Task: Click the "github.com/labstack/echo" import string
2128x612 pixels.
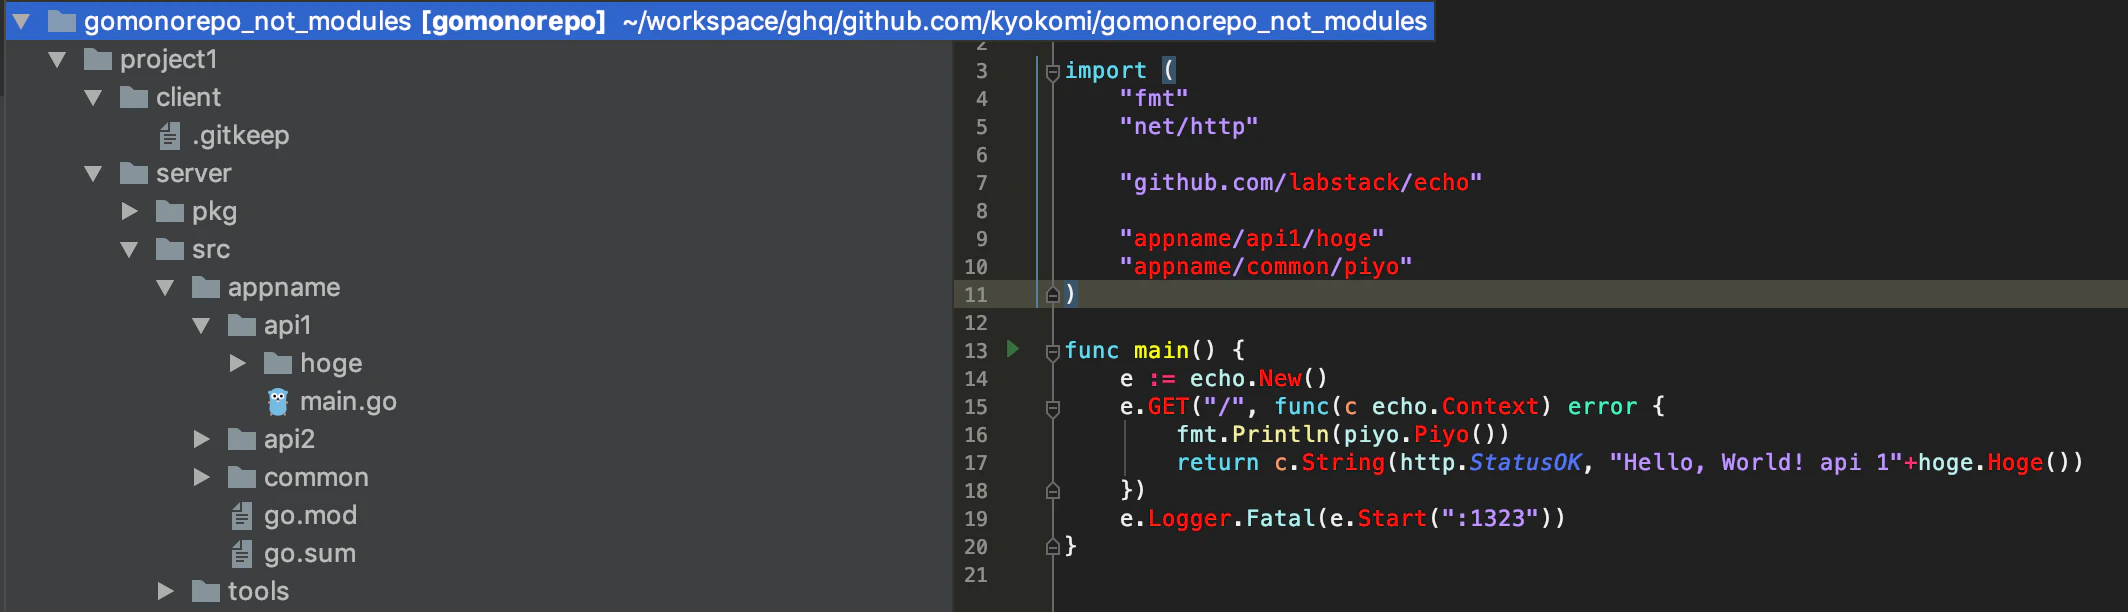Action: pos(1300,182)
